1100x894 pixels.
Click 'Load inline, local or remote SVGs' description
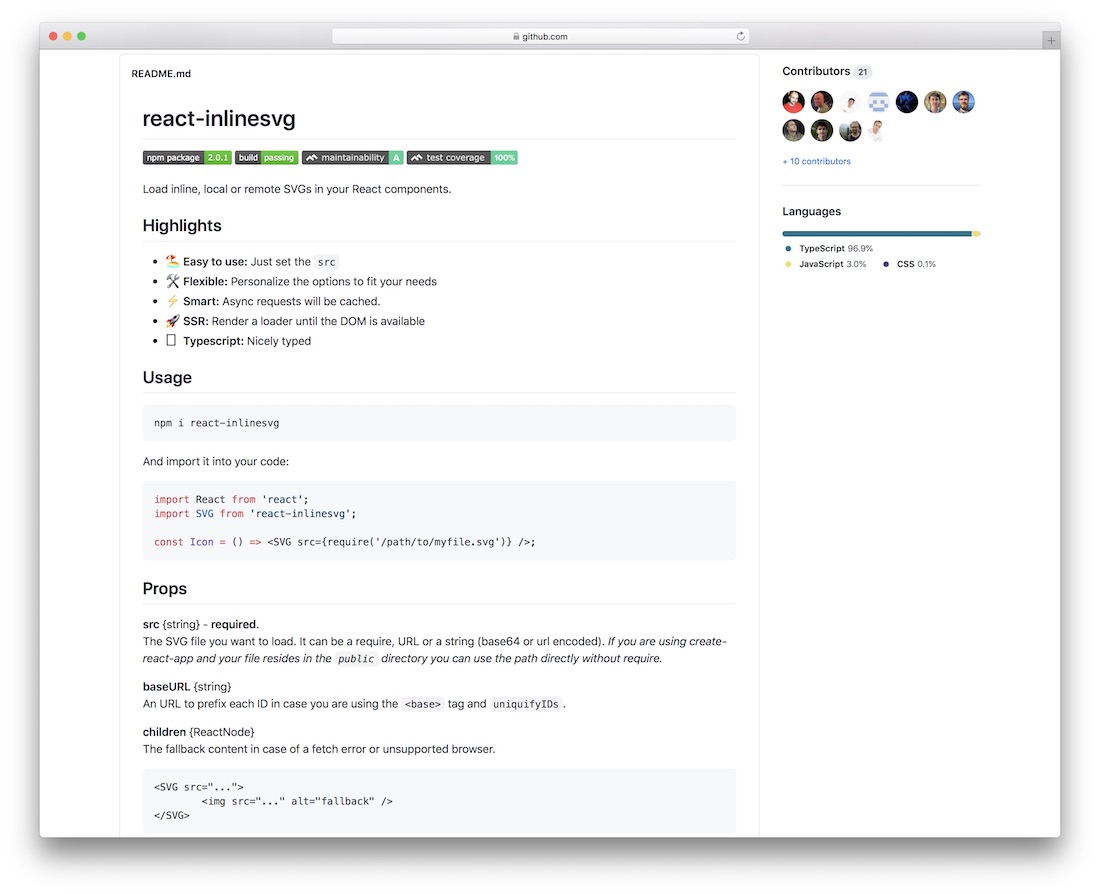(297, 189)
